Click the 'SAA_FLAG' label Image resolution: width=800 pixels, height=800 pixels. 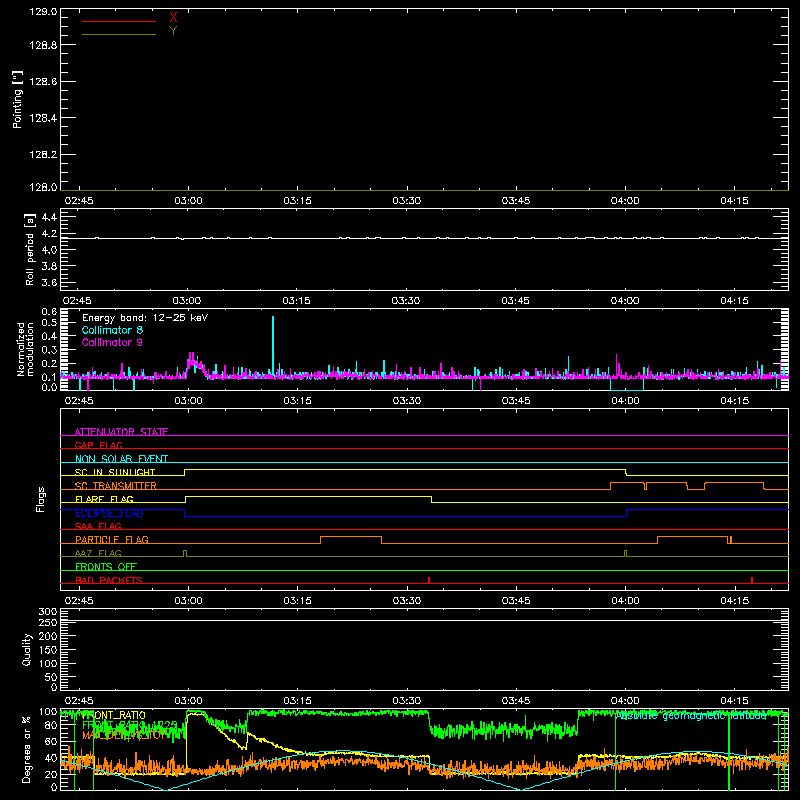pos(98,526)
